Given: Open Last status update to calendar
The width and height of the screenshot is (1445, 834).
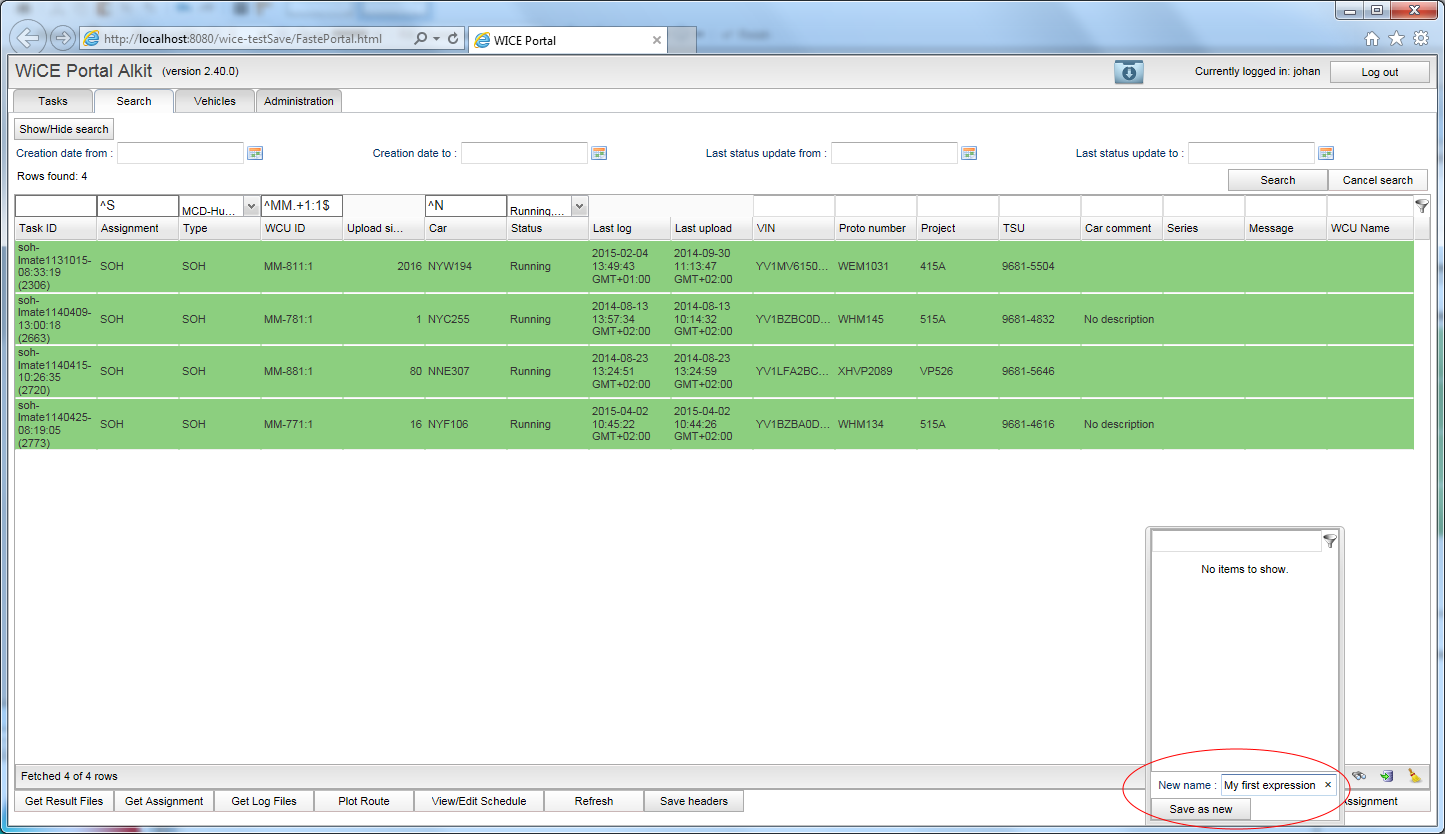Looking at the screenshot, I should coord(1326,153).
